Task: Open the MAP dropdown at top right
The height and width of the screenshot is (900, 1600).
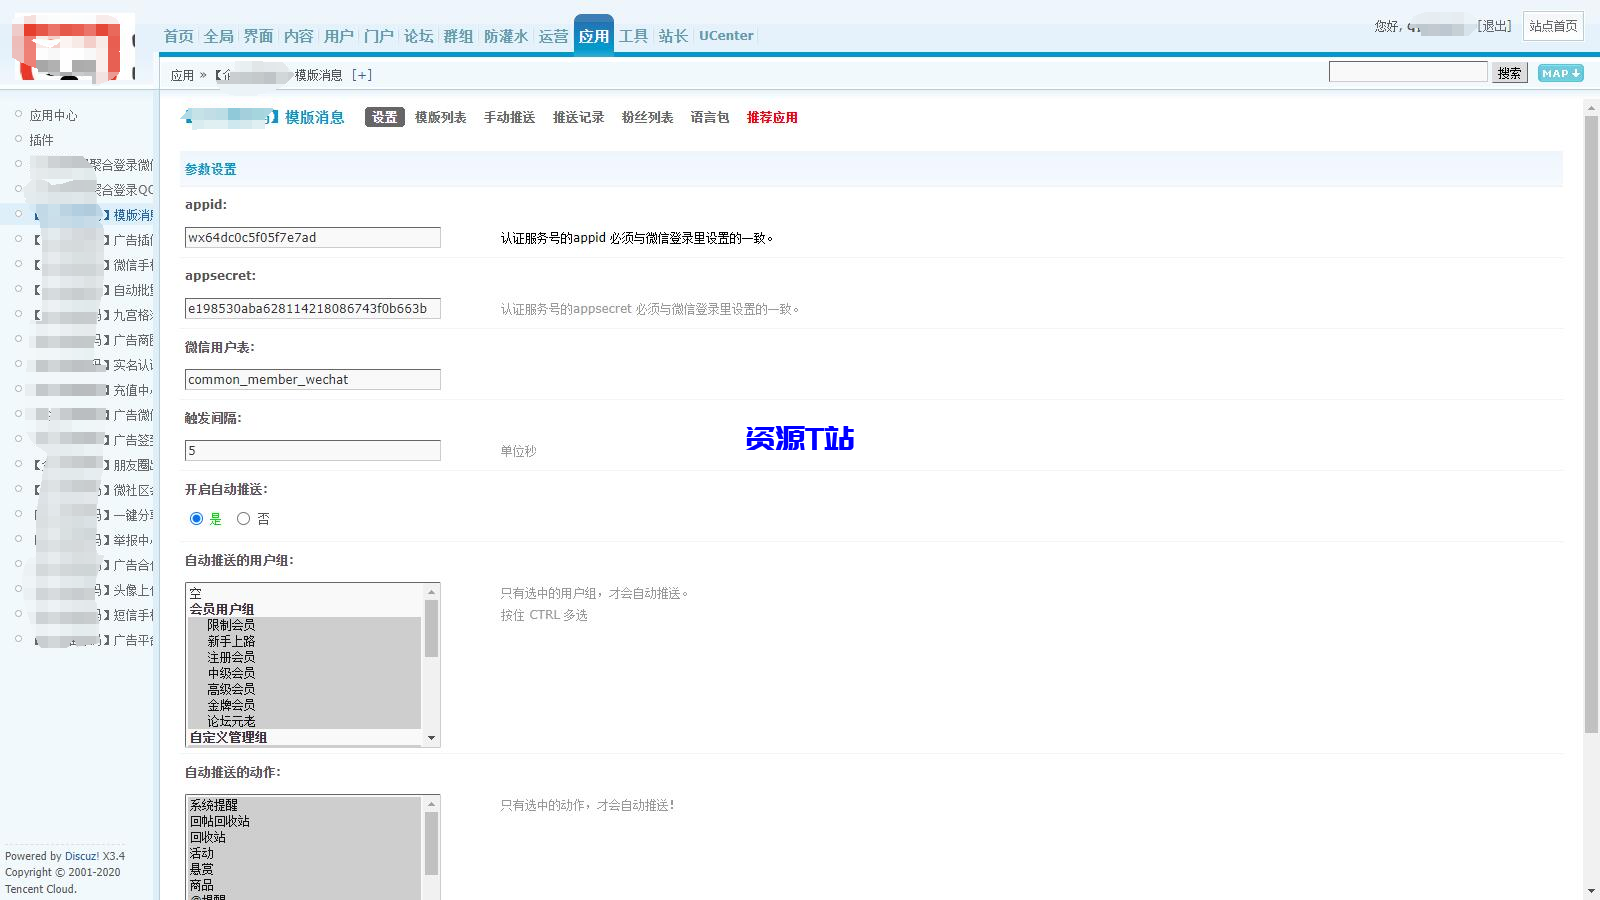Action: click(1559, 72)
